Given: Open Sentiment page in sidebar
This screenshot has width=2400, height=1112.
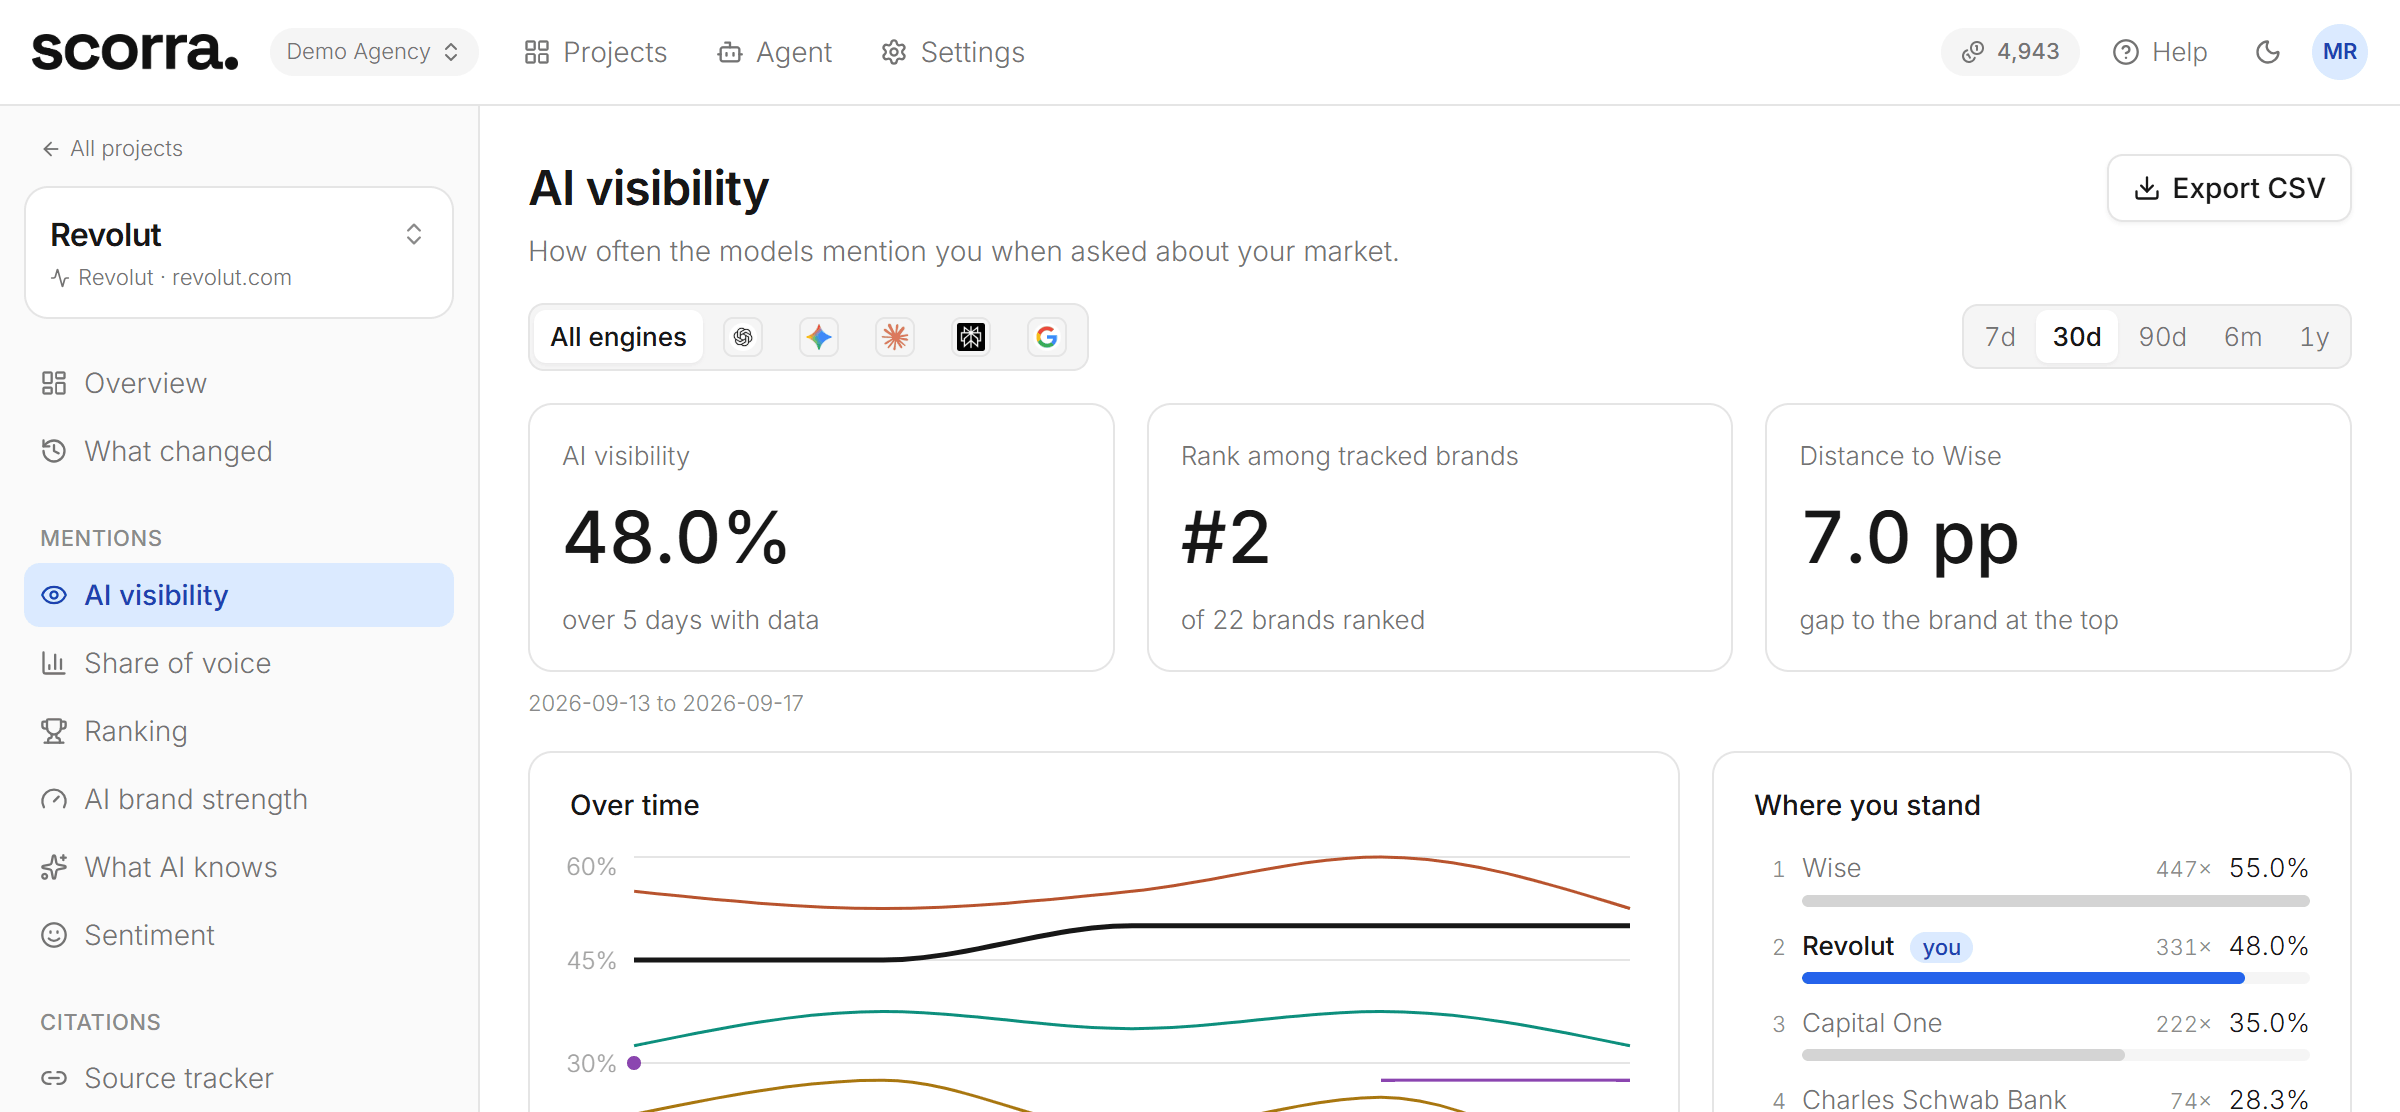Looking at the screenshot, I should [x=239, y=935].
